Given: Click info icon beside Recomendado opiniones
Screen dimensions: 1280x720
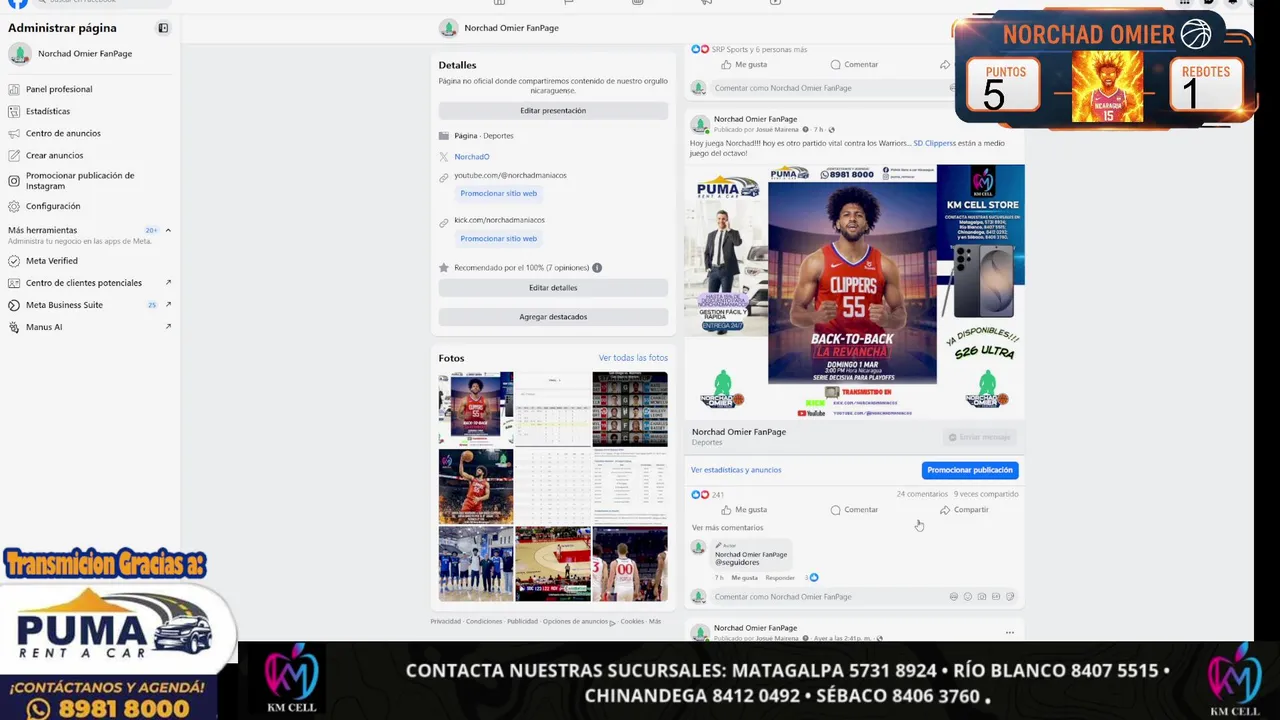Looking at the screenshot, I should click(597, 268).
